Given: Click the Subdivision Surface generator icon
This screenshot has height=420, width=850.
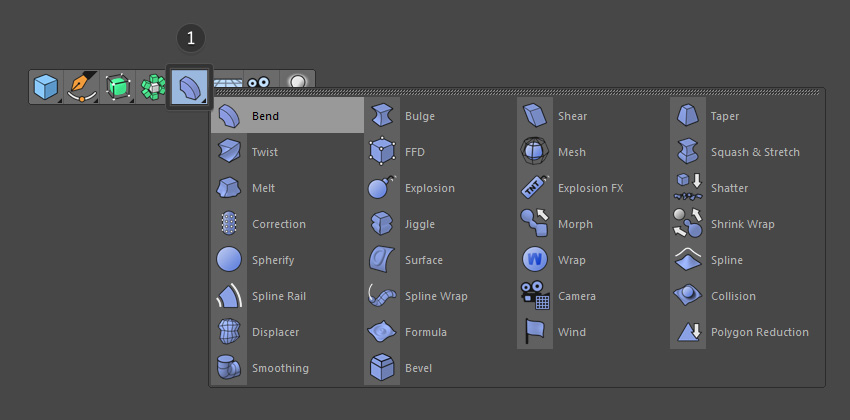Looking at the screenshot, I should 118,88.
